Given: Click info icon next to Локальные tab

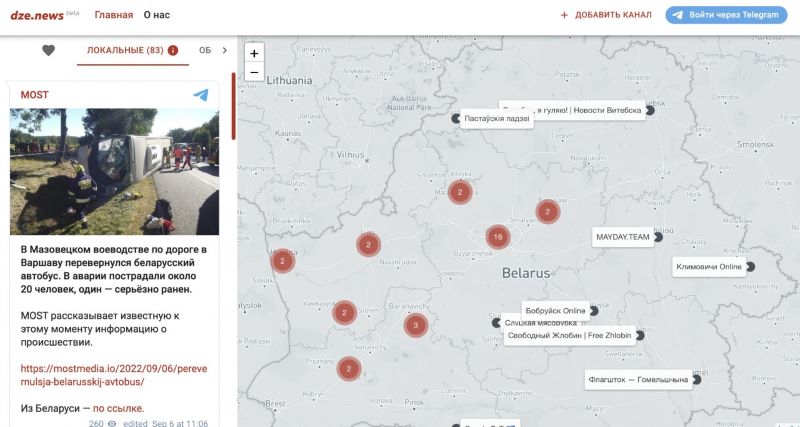Looking at the screenshot, I should (x=173, y=50).
